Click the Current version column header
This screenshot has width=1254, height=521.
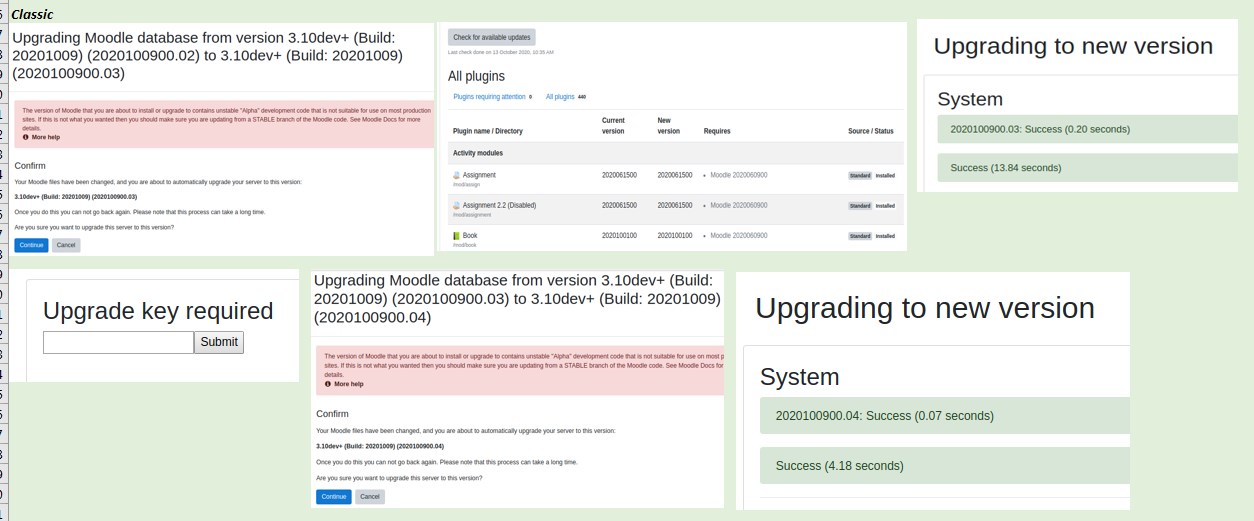click(613, 125)
